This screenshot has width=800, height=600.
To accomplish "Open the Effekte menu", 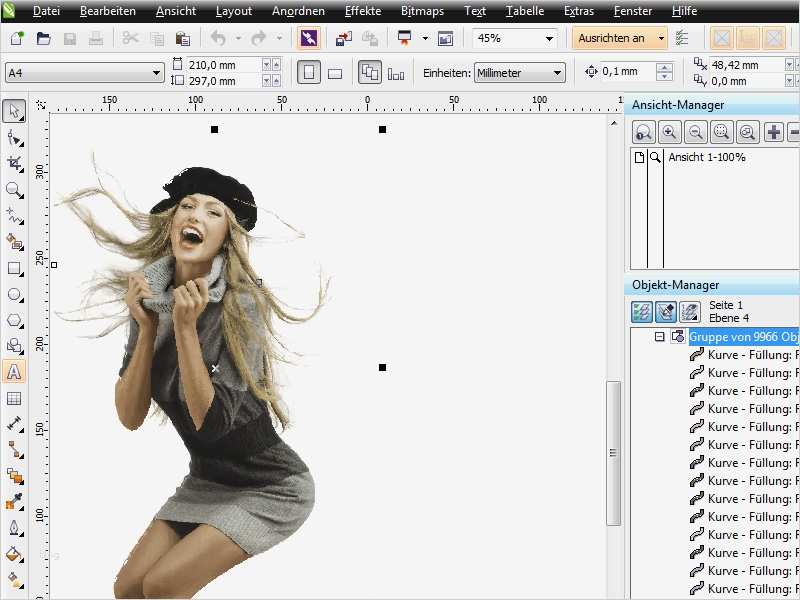I will 362,12.
